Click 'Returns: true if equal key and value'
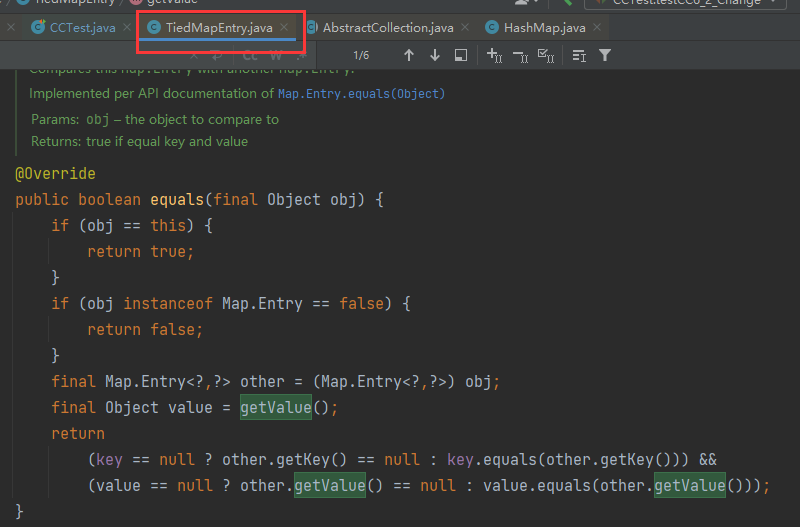The height and width of the screenshot is (527, 800). (139, 141)
